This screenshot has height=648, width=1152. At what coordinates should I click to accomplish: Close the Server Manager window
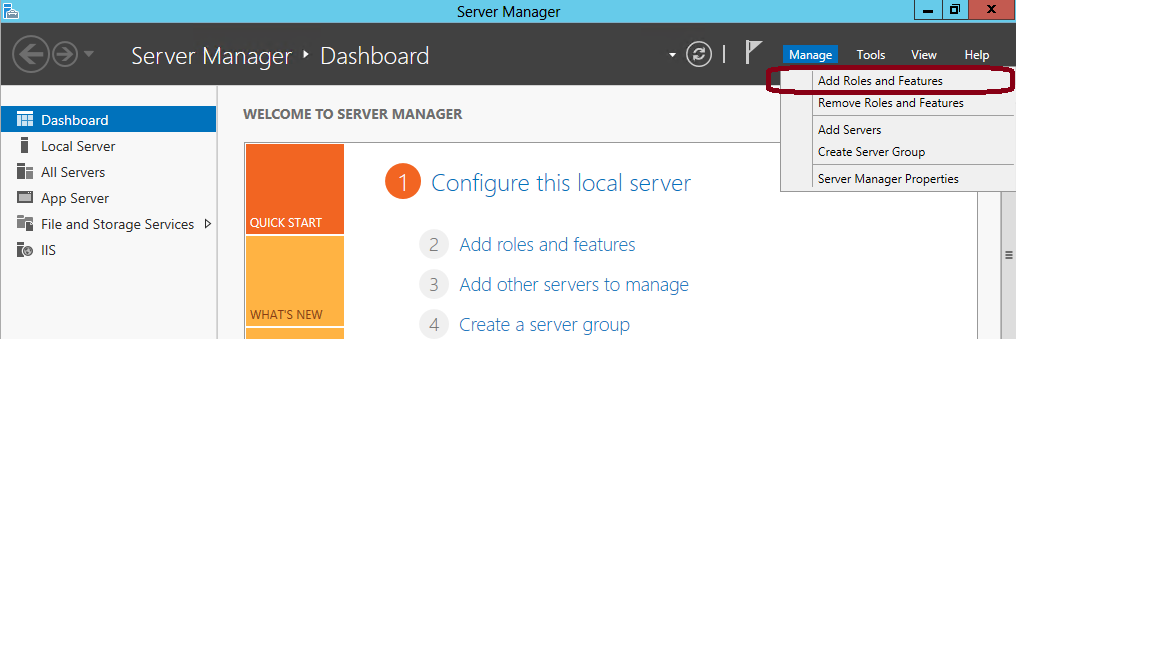pos(991,10)
